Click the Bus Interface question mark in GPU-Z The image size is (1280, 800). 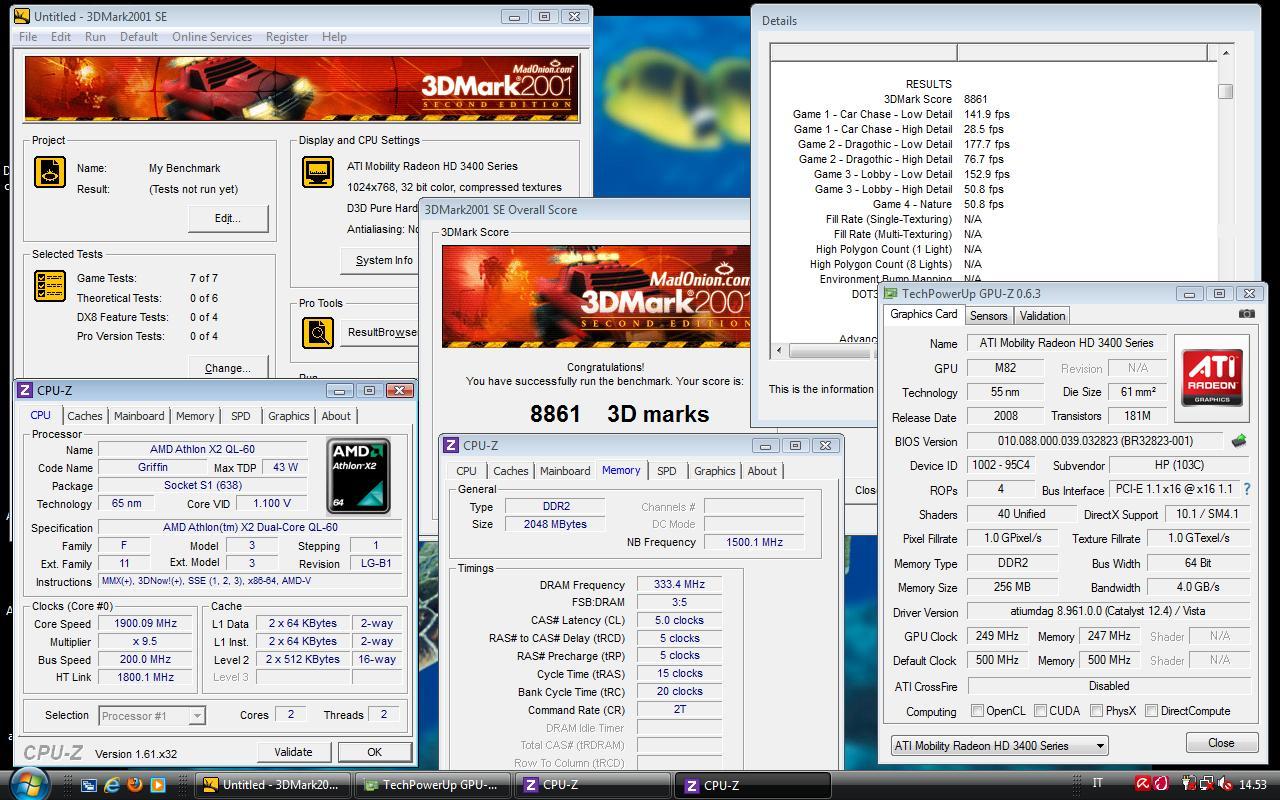click(x=1247, y=490)
